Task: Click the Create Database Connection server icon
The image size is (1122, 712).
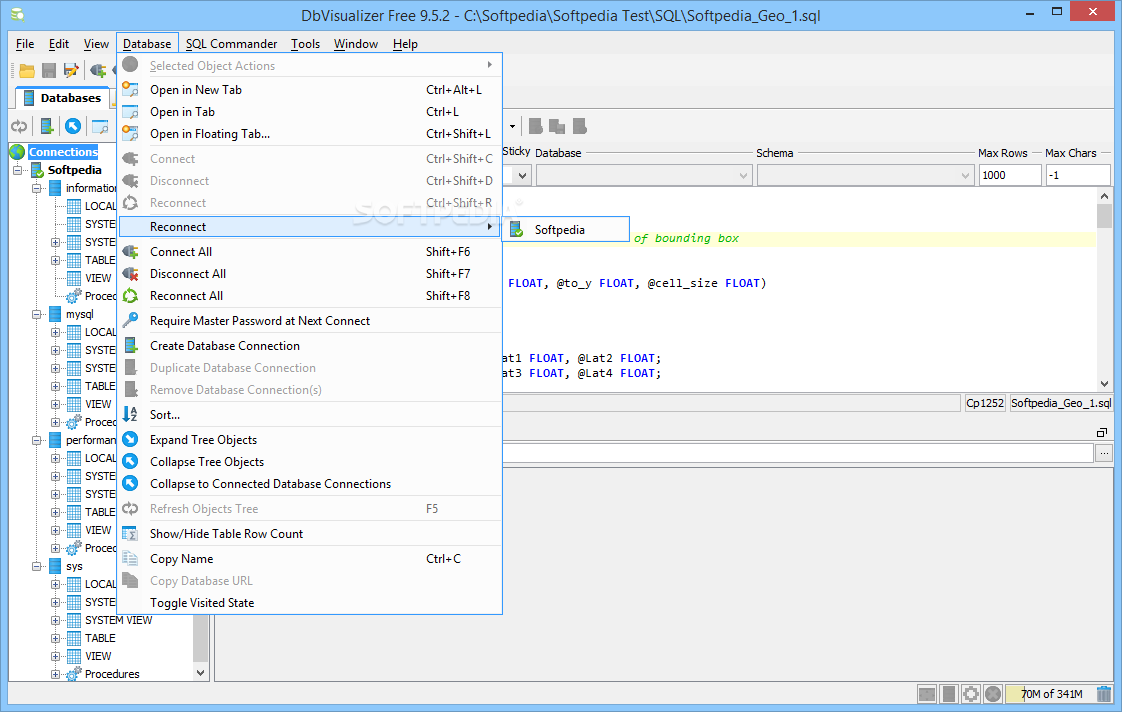Action: [131, 345]
